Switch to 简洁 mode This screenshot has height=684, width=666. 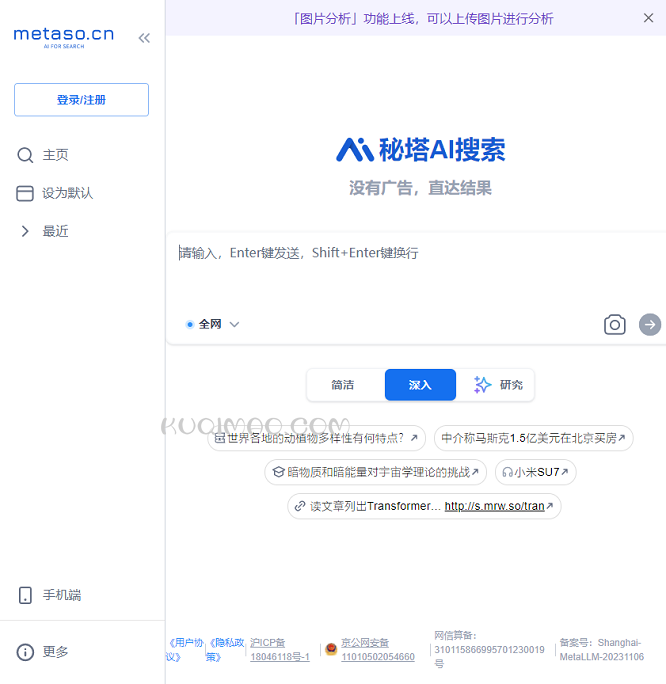tap(343, 385)
